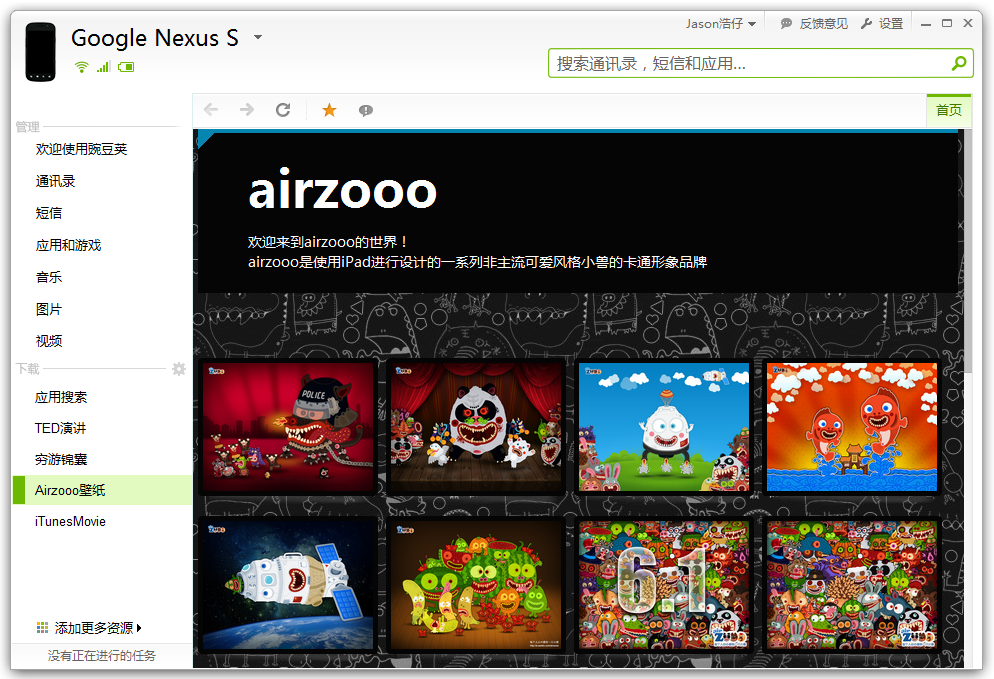Click the browser back arrow icon
The image size is (994, 679).
(211, 110)
